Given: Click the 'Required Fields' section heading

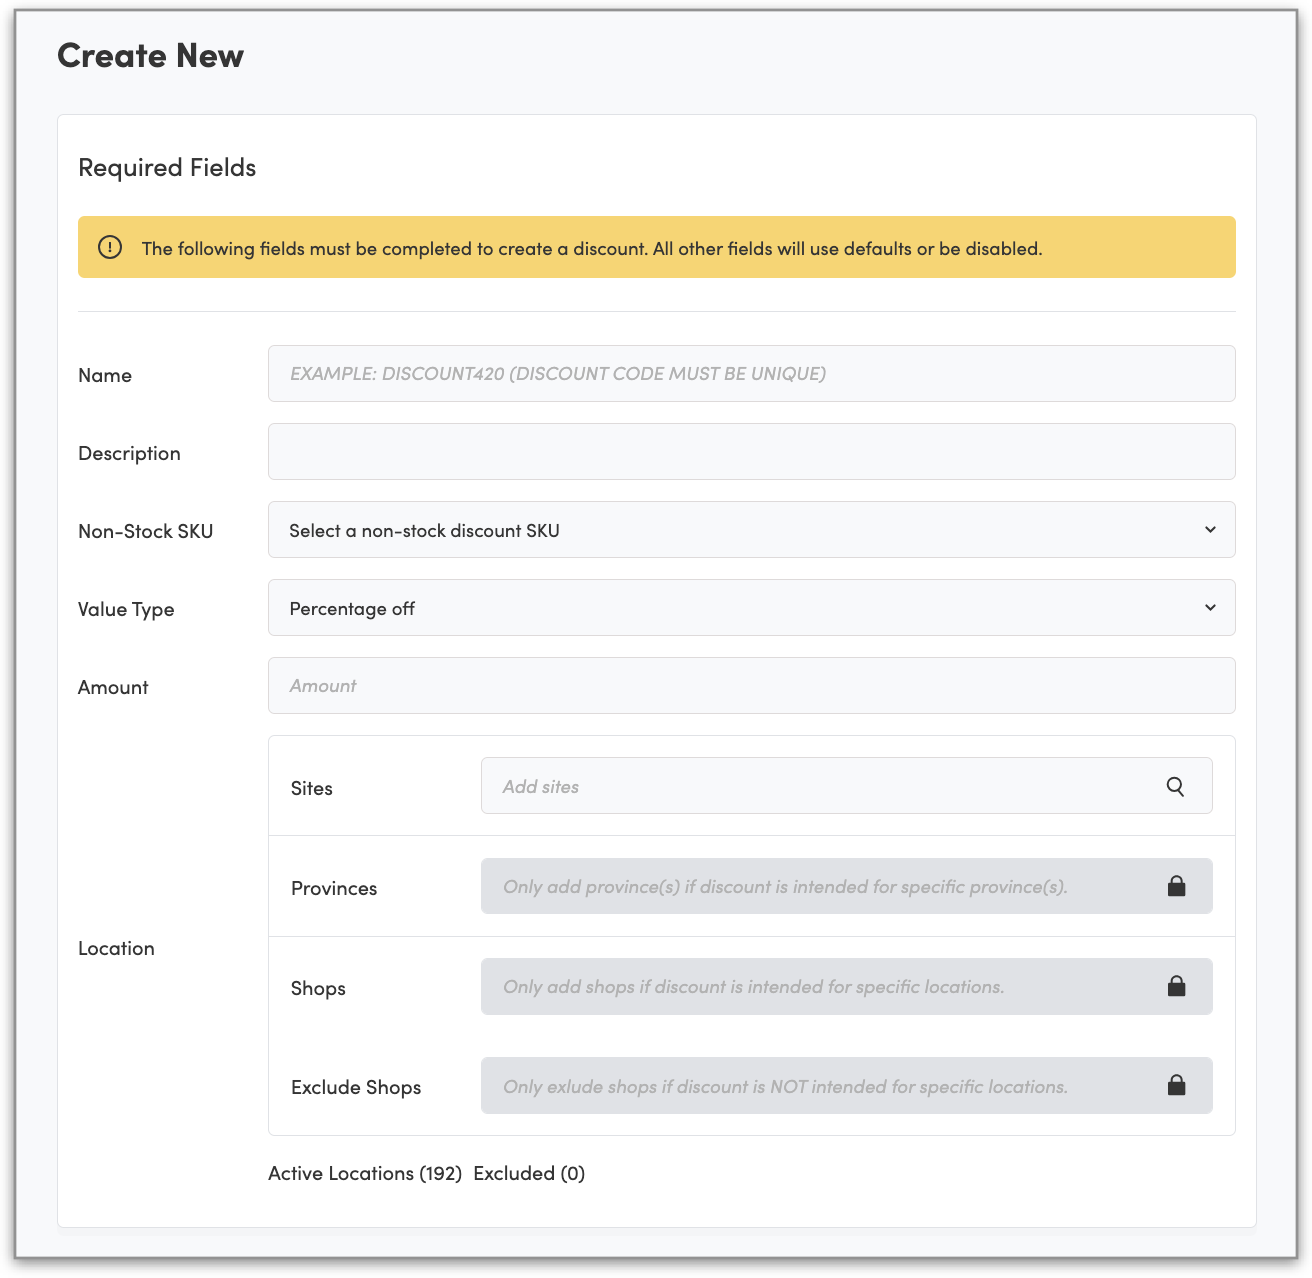Looking at the screenshot, I should (167, 167).
